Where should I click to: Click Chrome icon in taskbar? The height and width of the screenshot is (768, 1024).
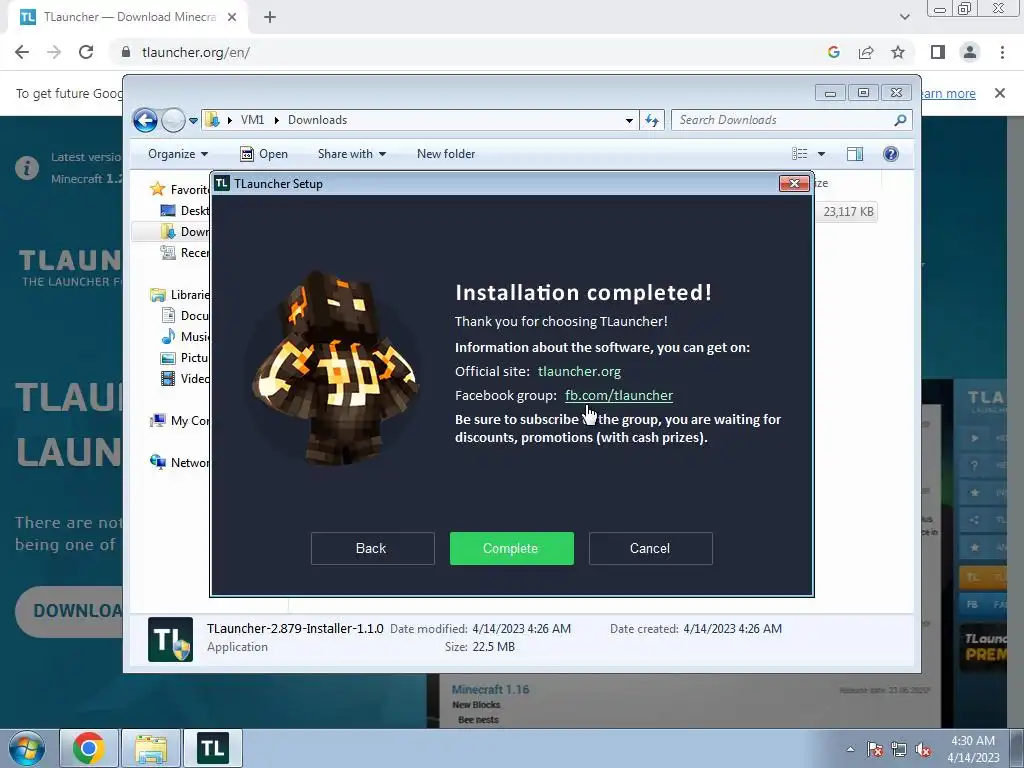click(89, 748)
